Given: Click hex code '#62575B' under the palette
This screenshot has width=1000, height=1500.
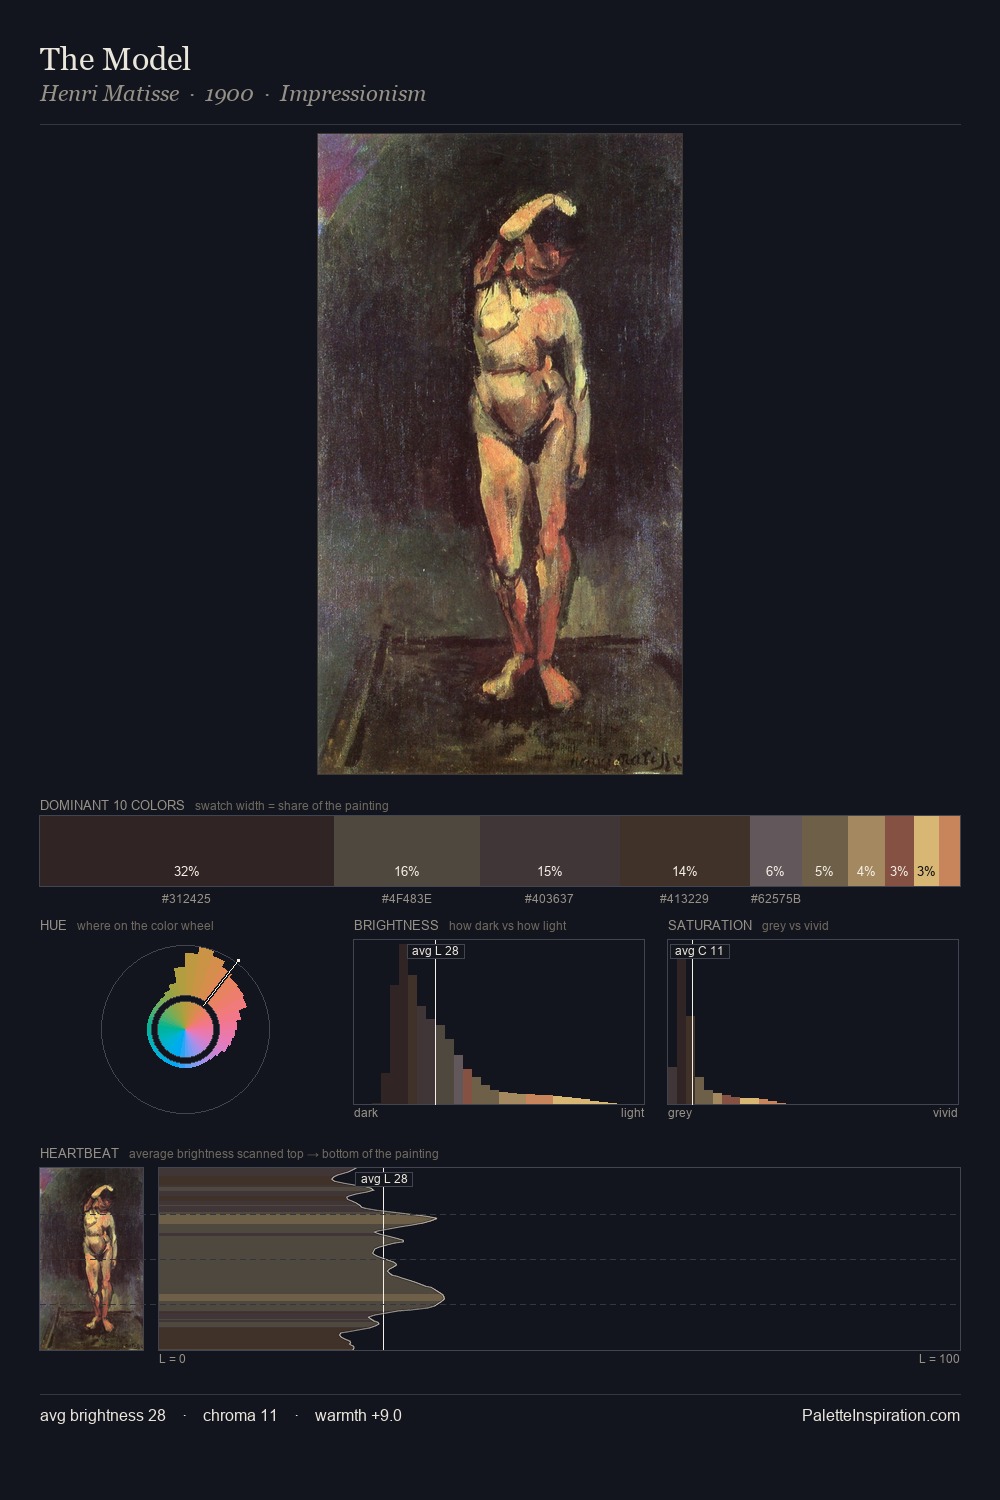Looking at the screenshot, I should [776, 899].
